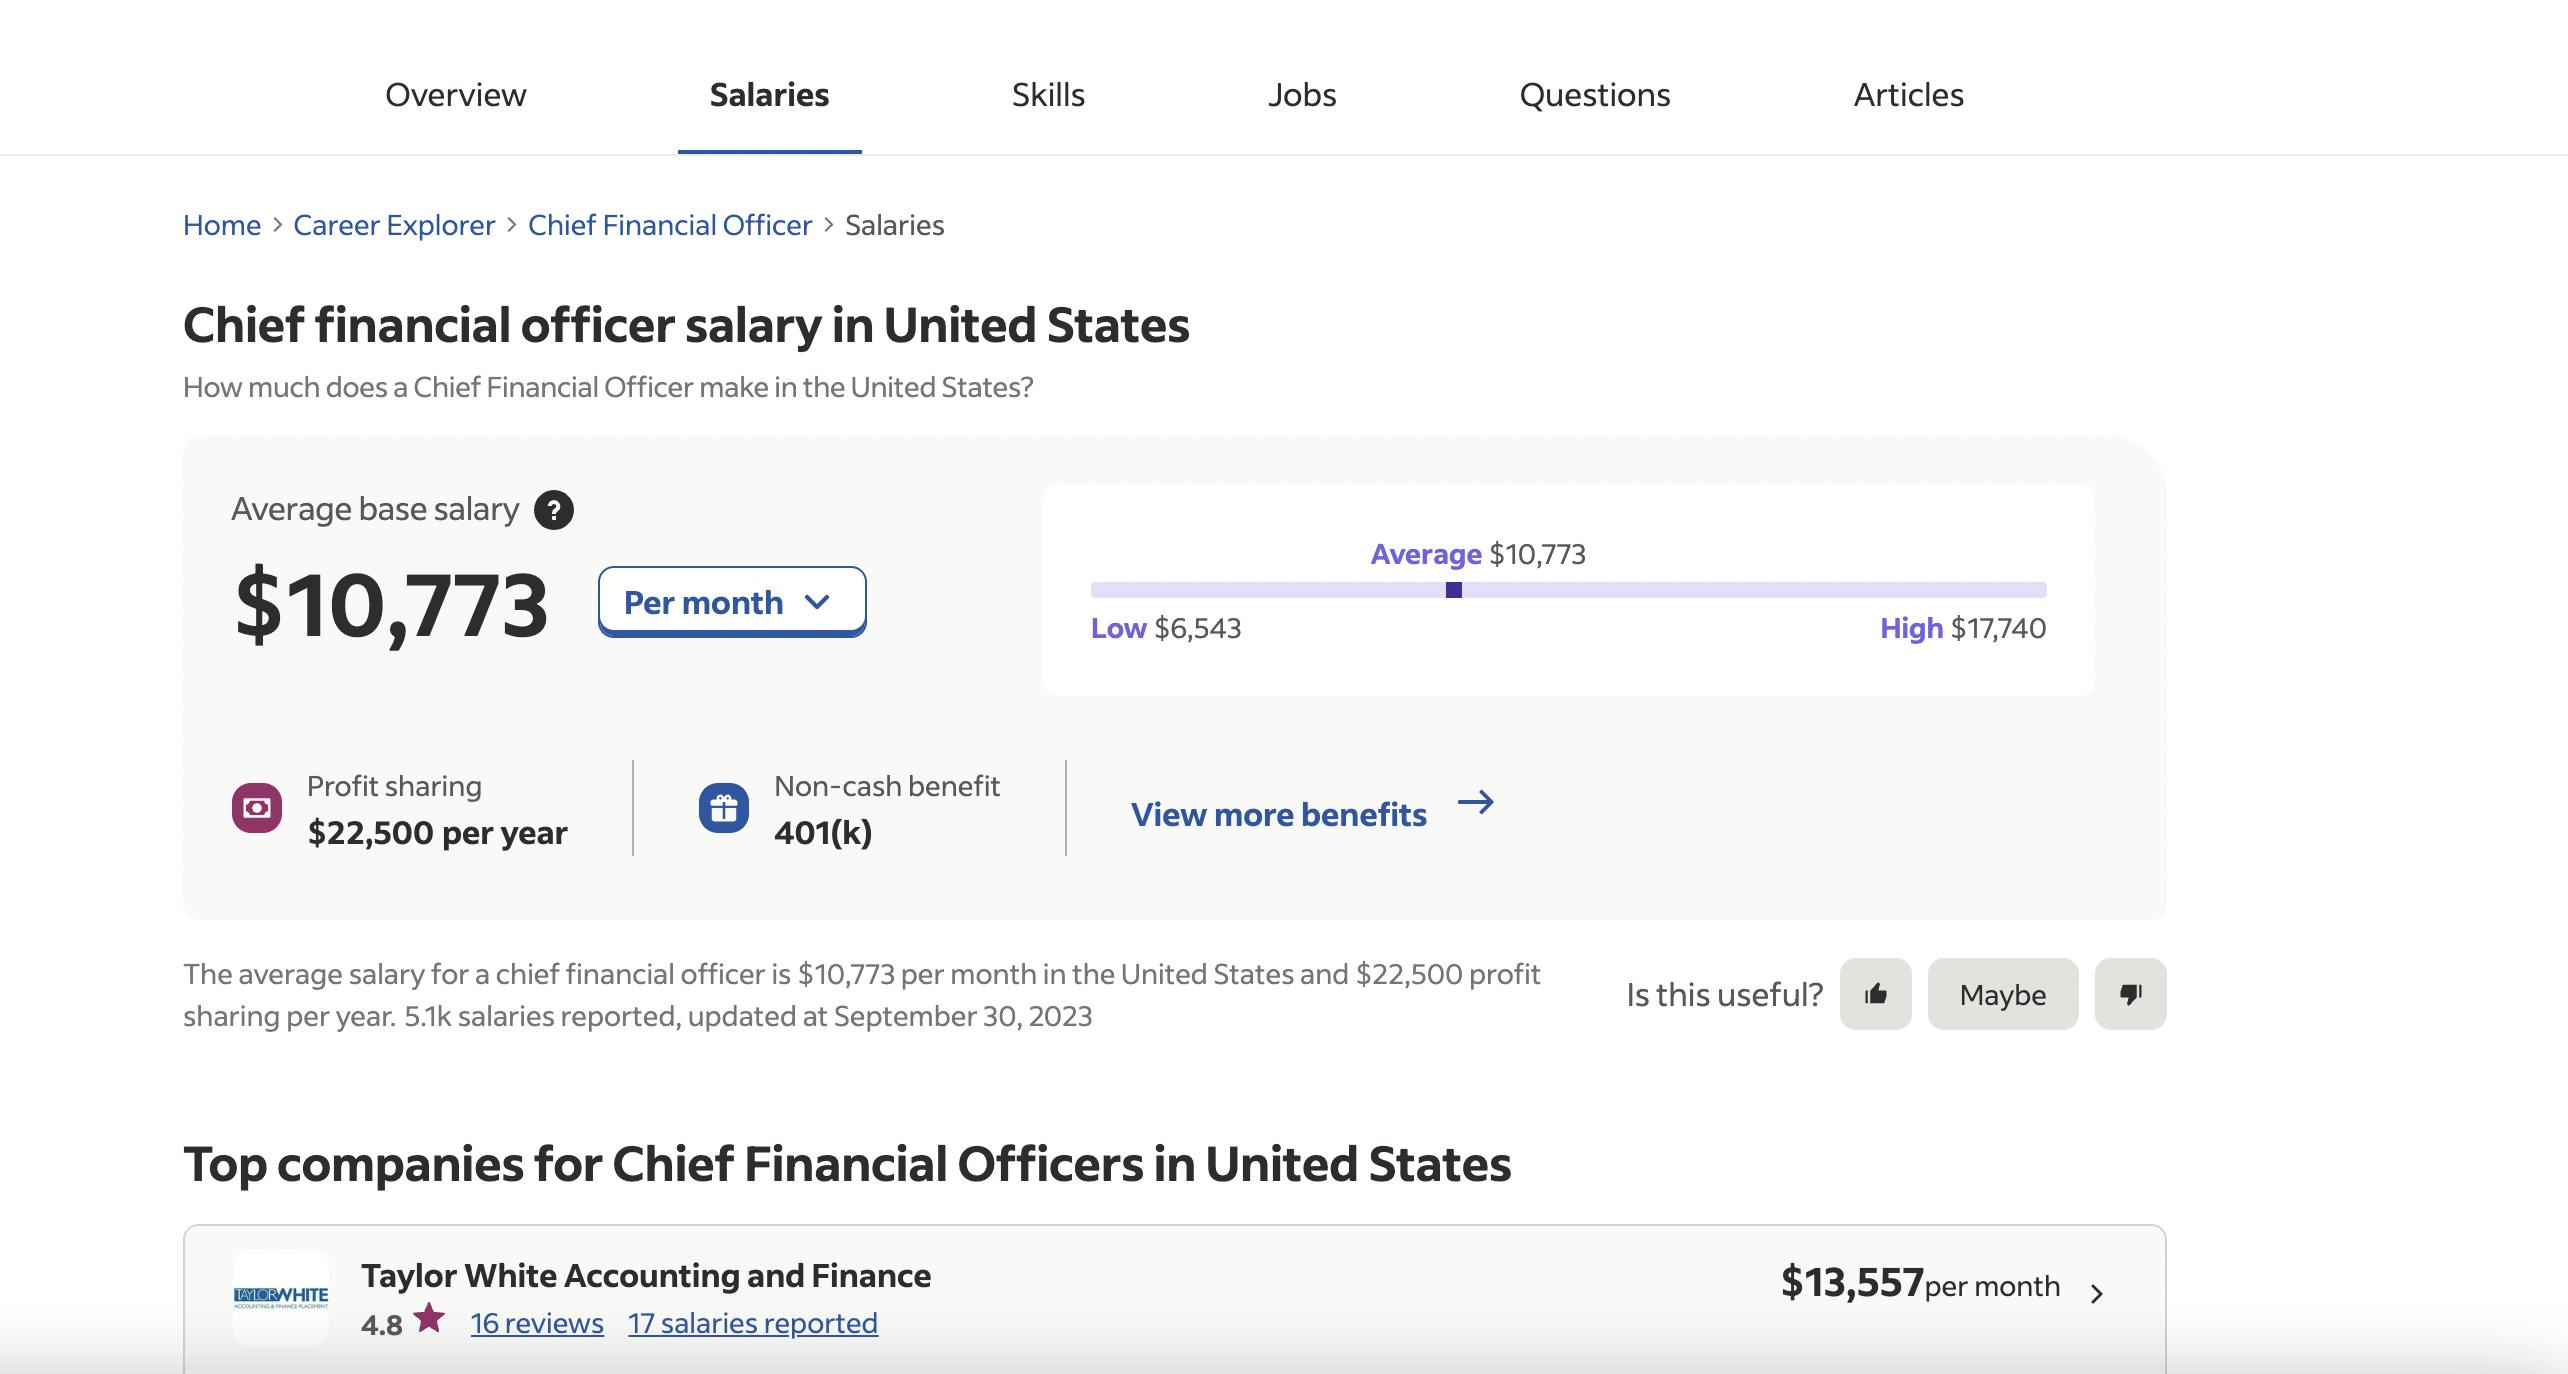Screen dimensions: 2568x1374
Task: Open the Jobs tab
Action: (x=1302, y=95)
